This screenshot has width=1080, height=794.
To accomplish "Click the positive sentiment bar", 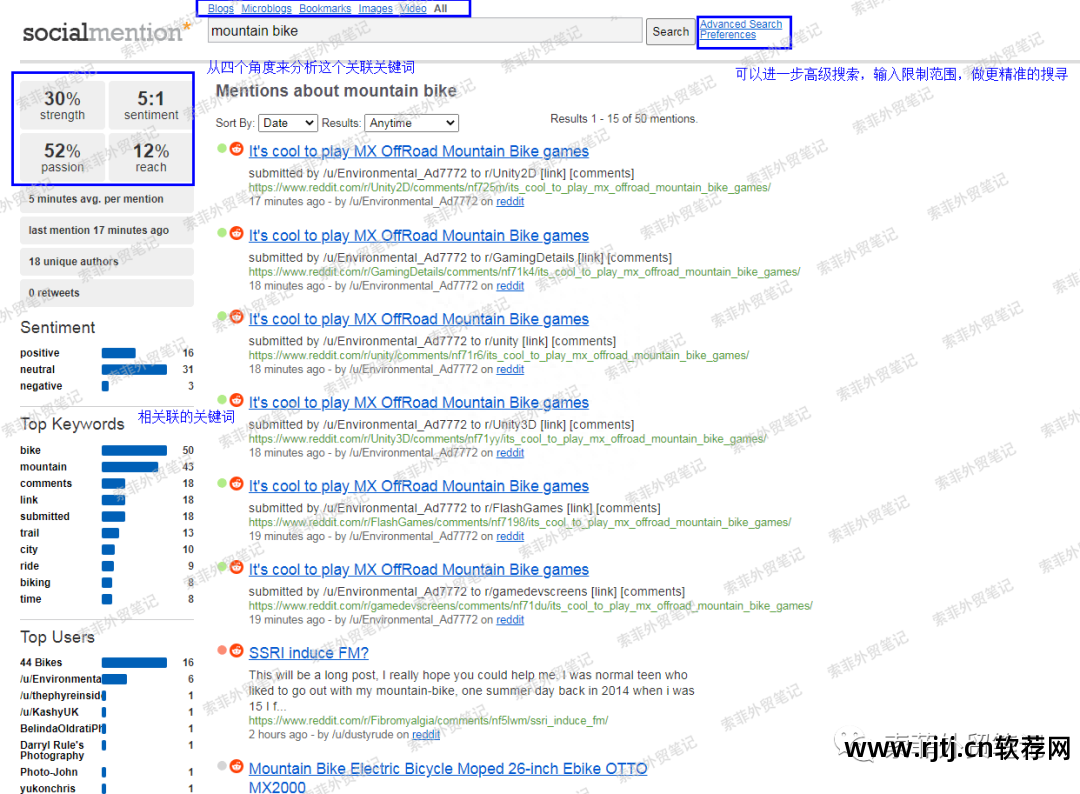I will [118, 353].
